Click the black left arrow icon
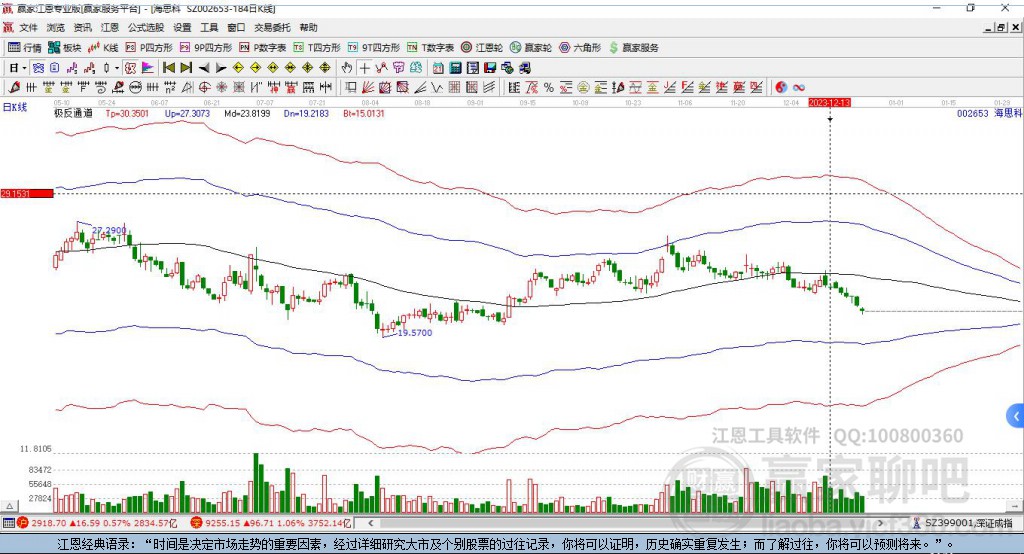The height and width of the screenshot is (554, 1024). point(204,68)
